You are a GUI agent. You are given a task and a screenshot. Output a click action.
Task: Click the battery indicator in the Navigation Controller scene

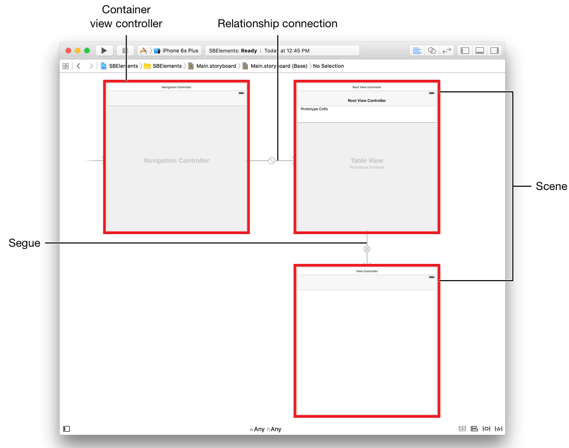coord(241,93)
